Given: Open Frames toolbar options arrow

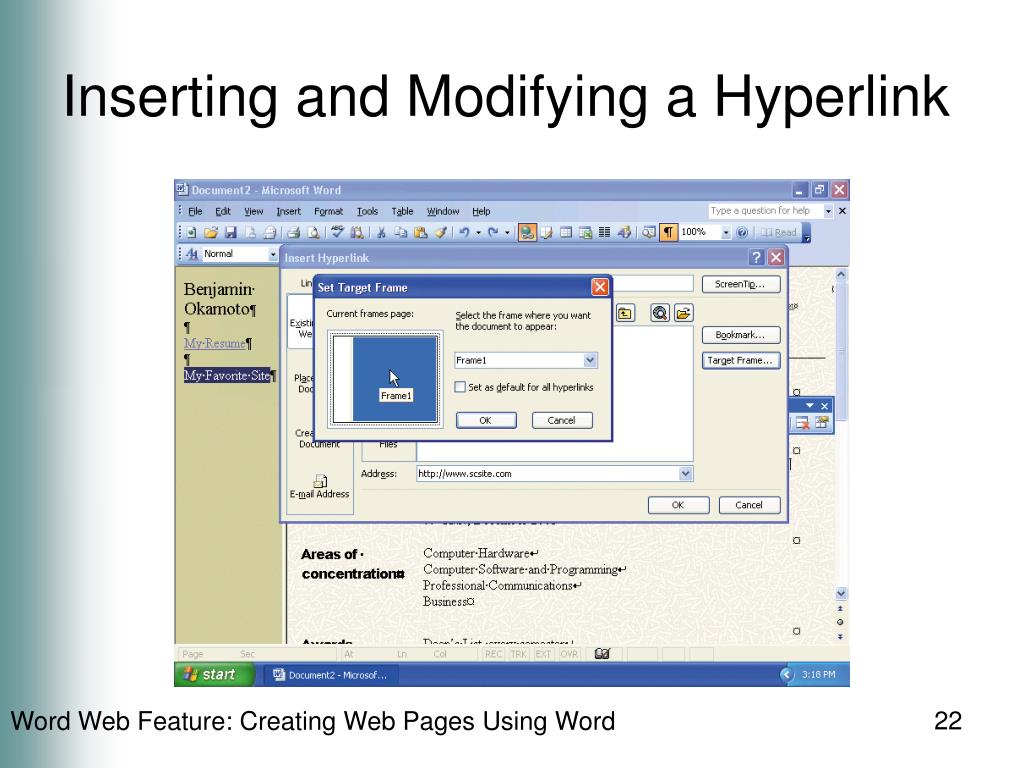Looking at the screenshot, I should 810,406.
